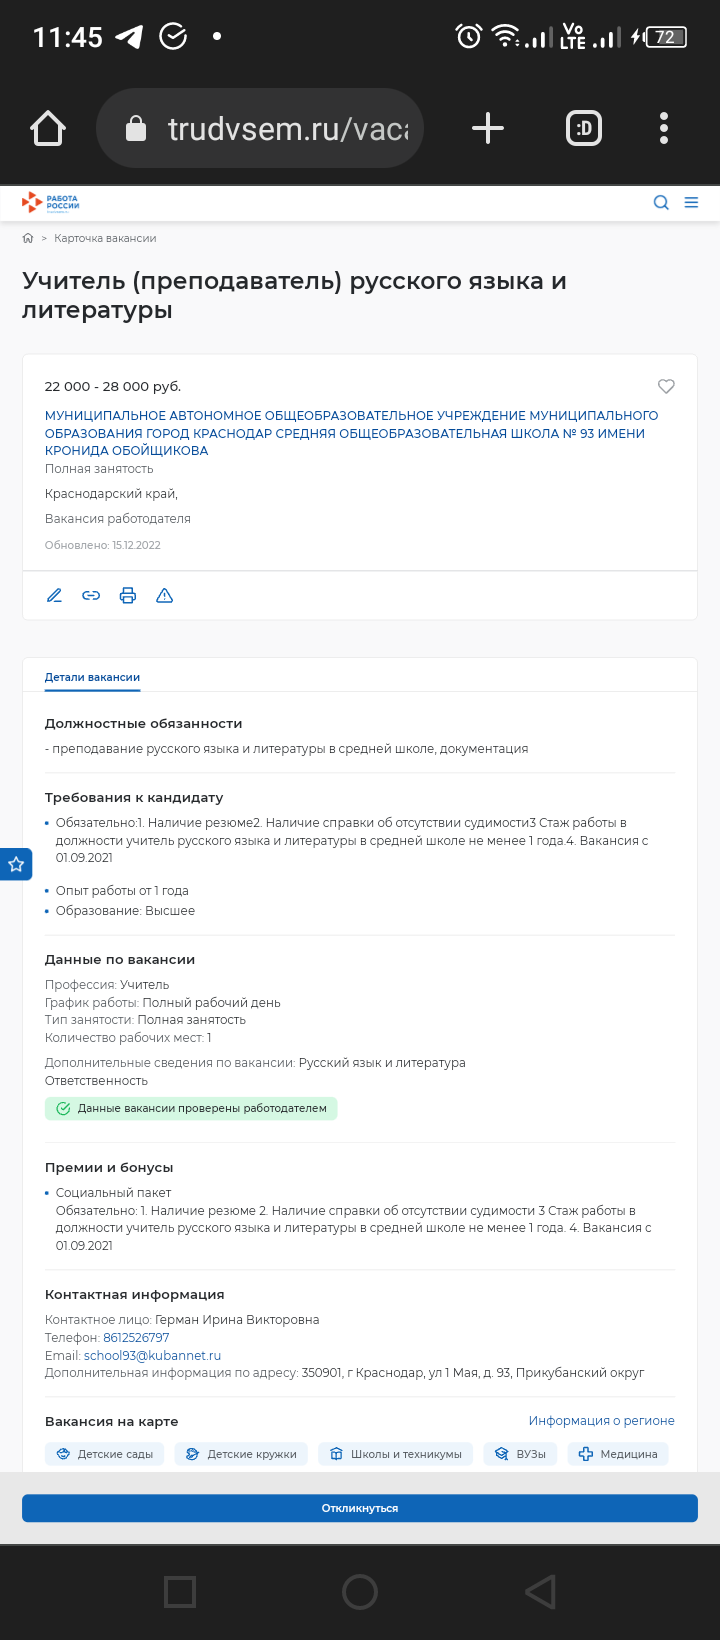Toggle Детские сады map filter
The image size is (720, 1640).
click(105, 1454)
